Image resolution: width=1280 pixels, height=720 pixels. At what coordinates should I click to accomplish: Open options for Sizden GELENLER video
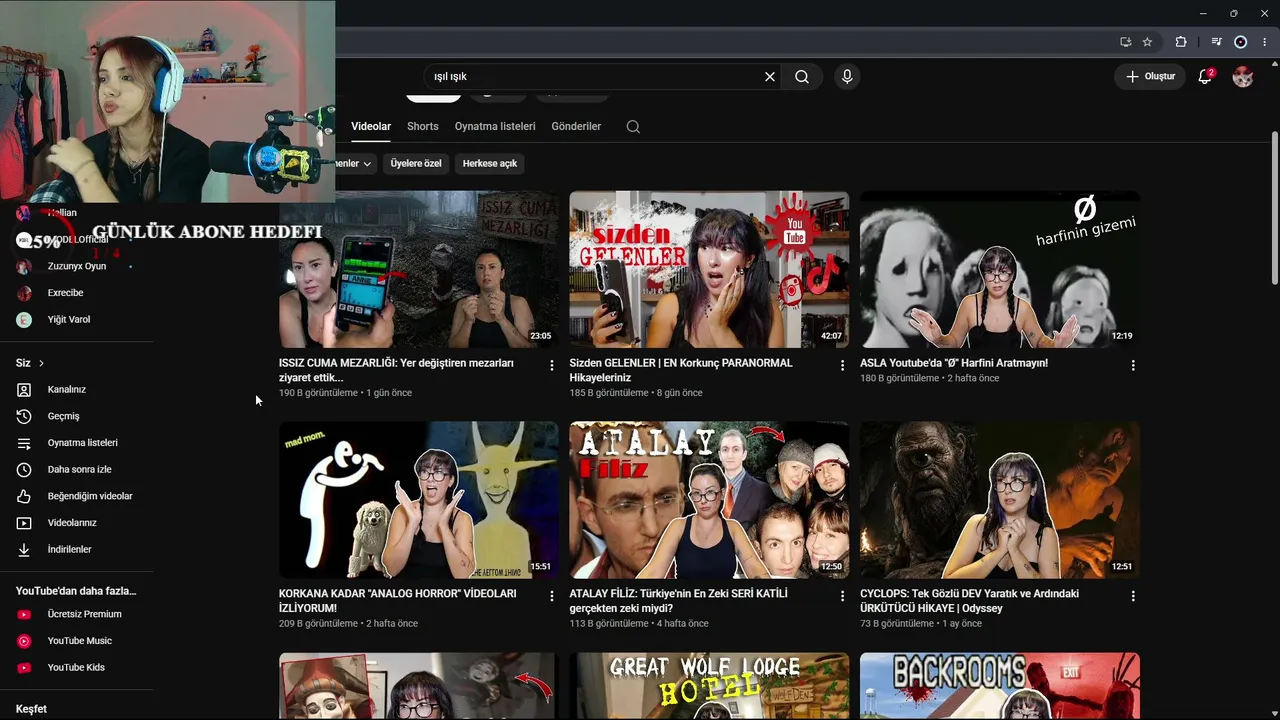(842, 366)
